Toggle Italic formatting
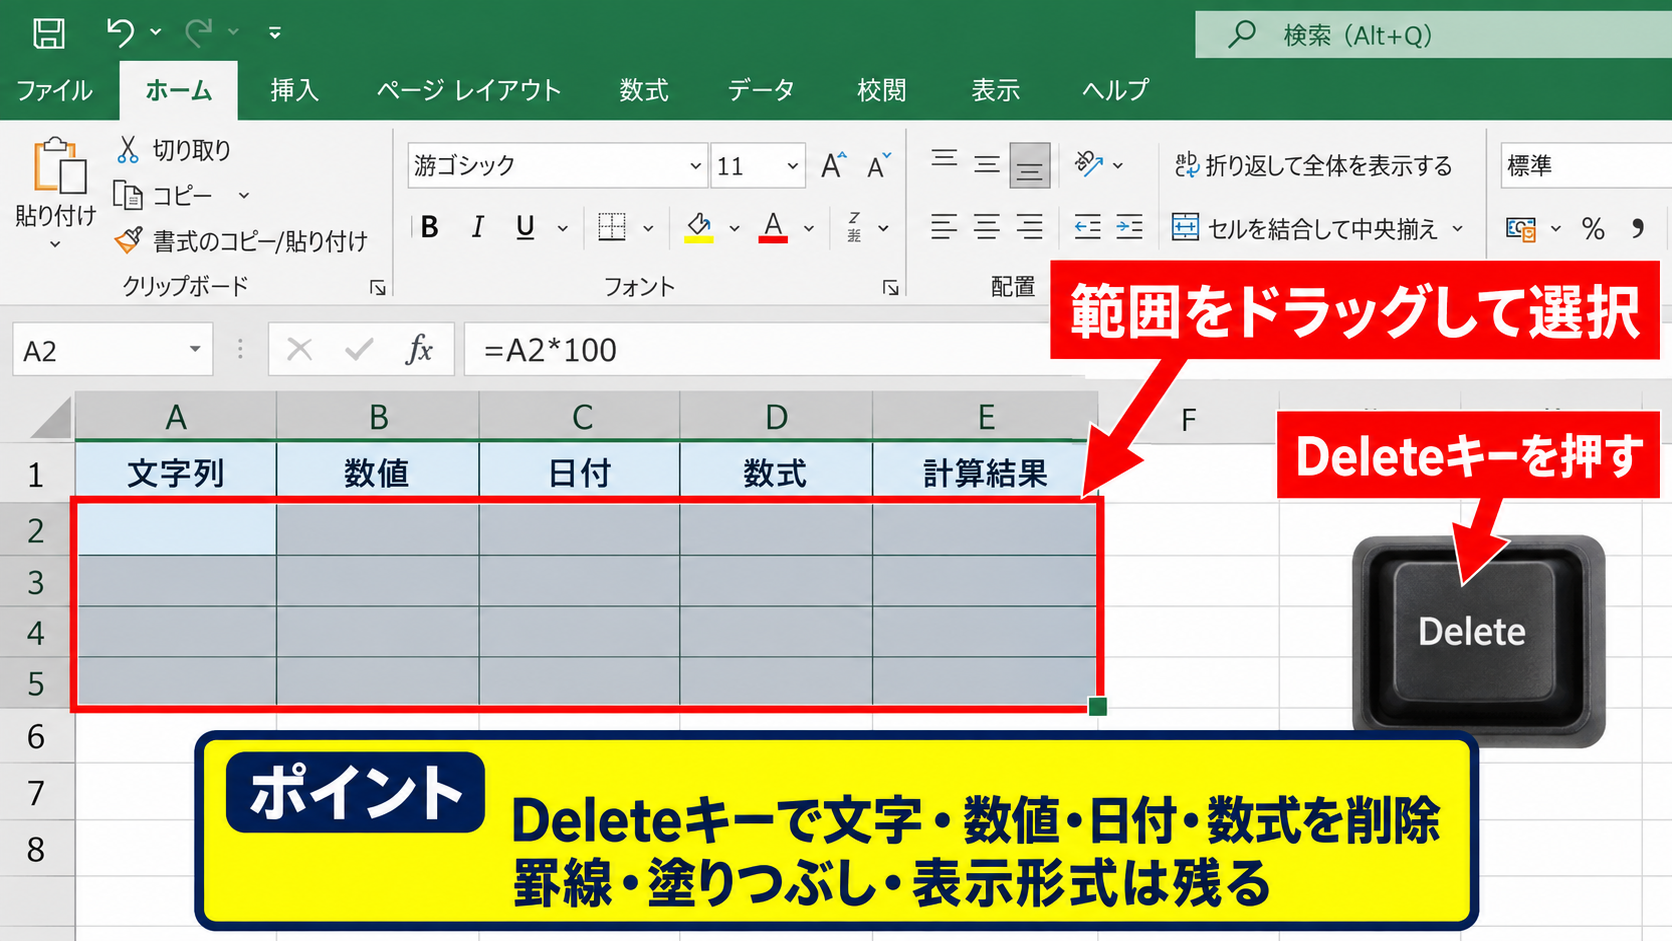 pos(477,228)
